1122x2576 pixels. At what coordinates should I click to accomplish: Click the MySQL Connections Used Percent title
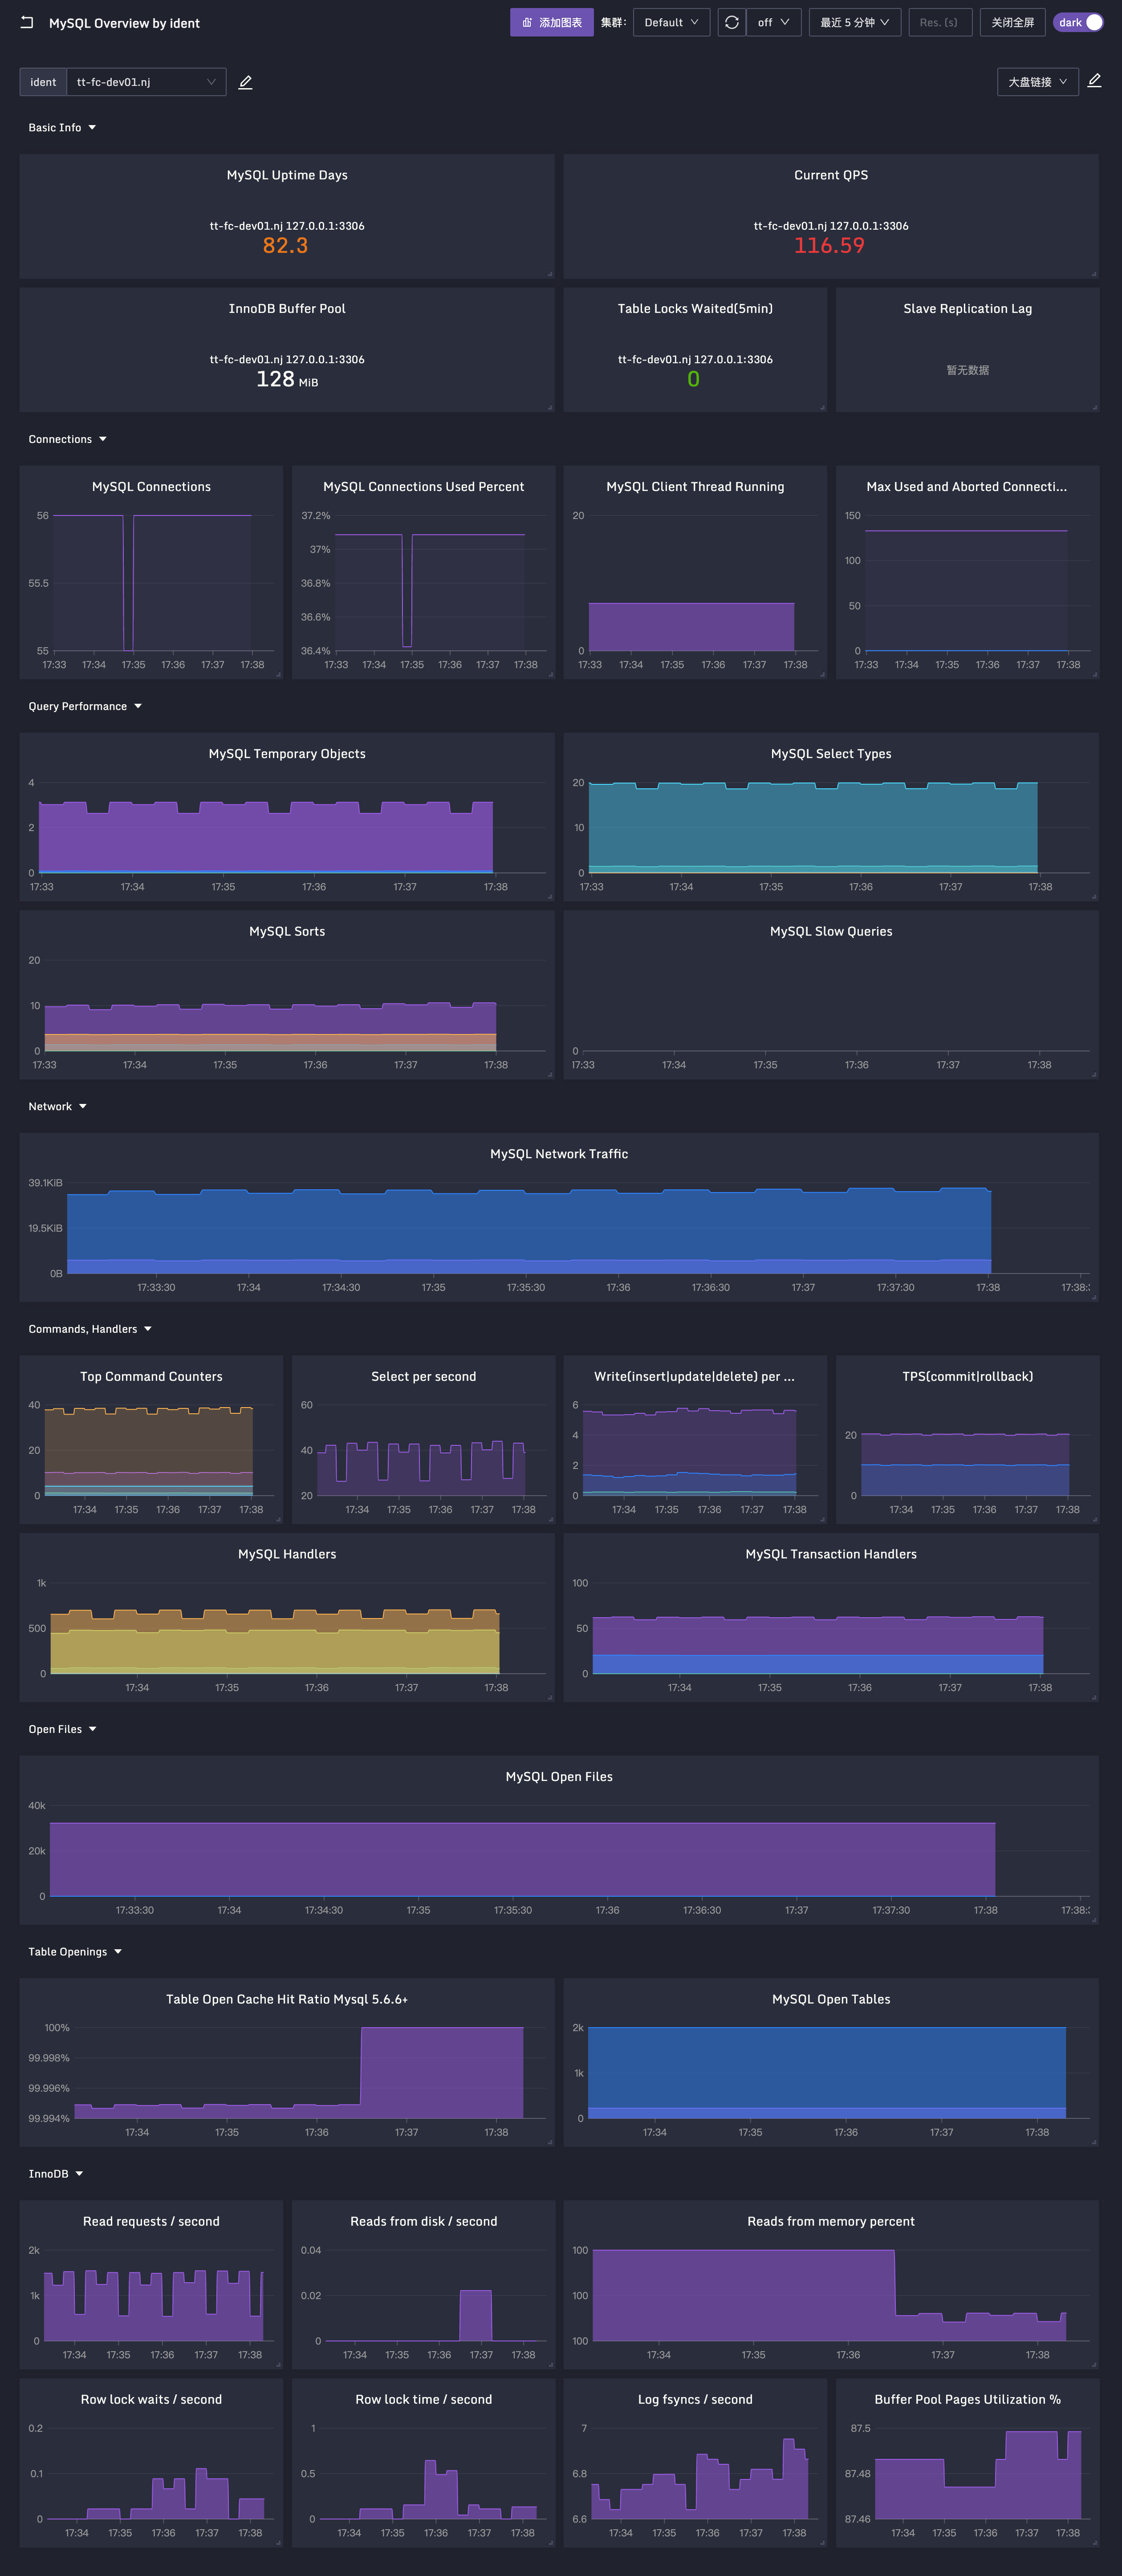[x=423, y=487]
